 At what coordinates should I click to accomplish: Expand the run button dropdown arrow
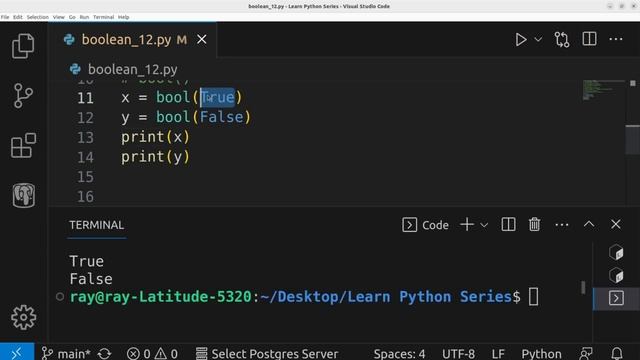tap(538, 40)
